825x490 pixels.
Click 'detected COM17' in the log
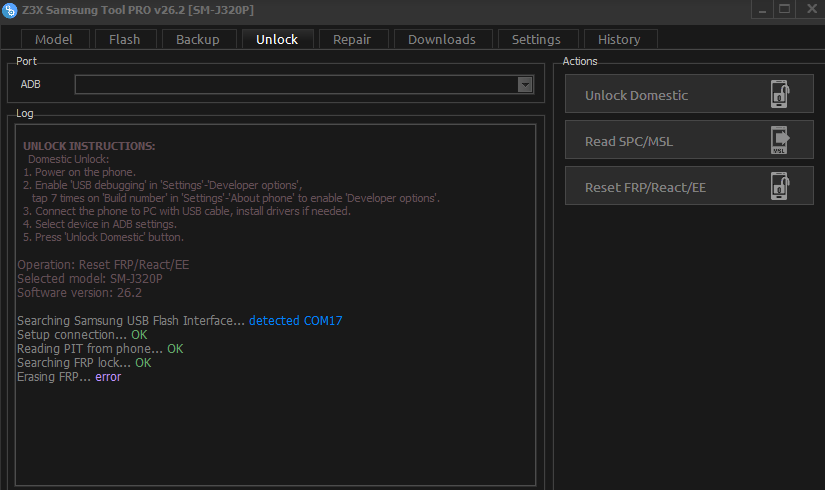click(x=296, y=321)
